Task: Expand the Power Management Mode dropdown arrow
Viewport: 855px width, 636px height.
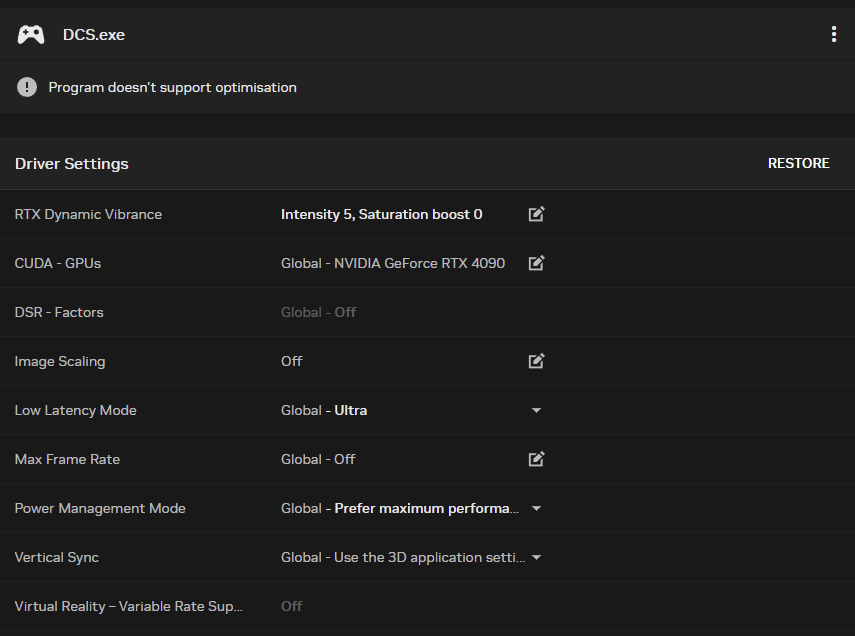Action: tap(537, 508)
